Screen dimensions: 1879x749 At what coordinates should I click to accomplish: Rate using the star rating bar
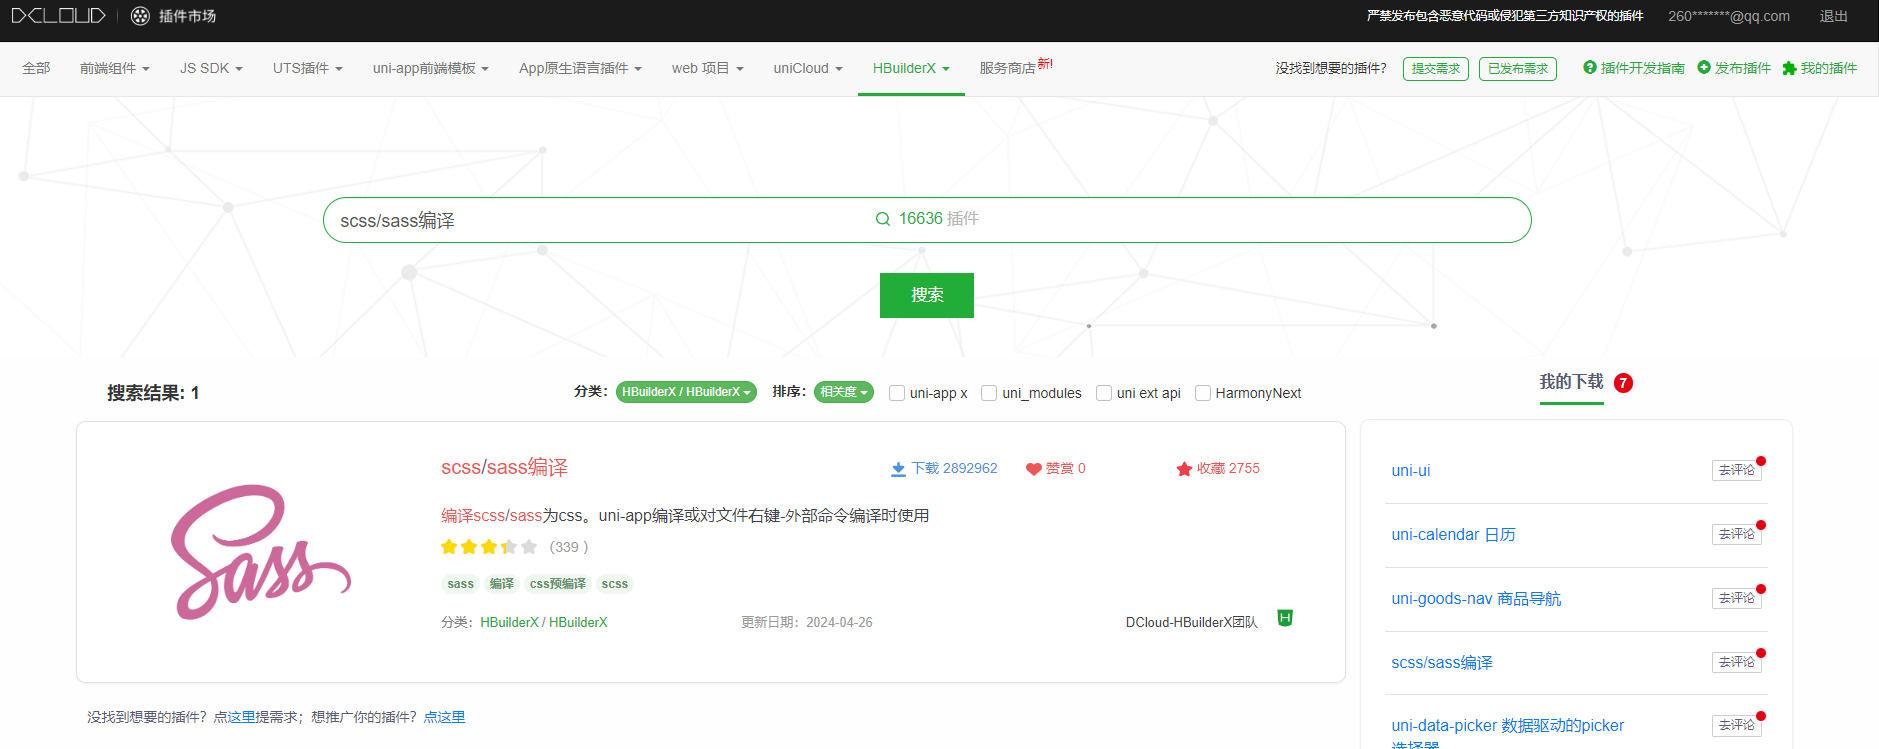coord(489,547)
